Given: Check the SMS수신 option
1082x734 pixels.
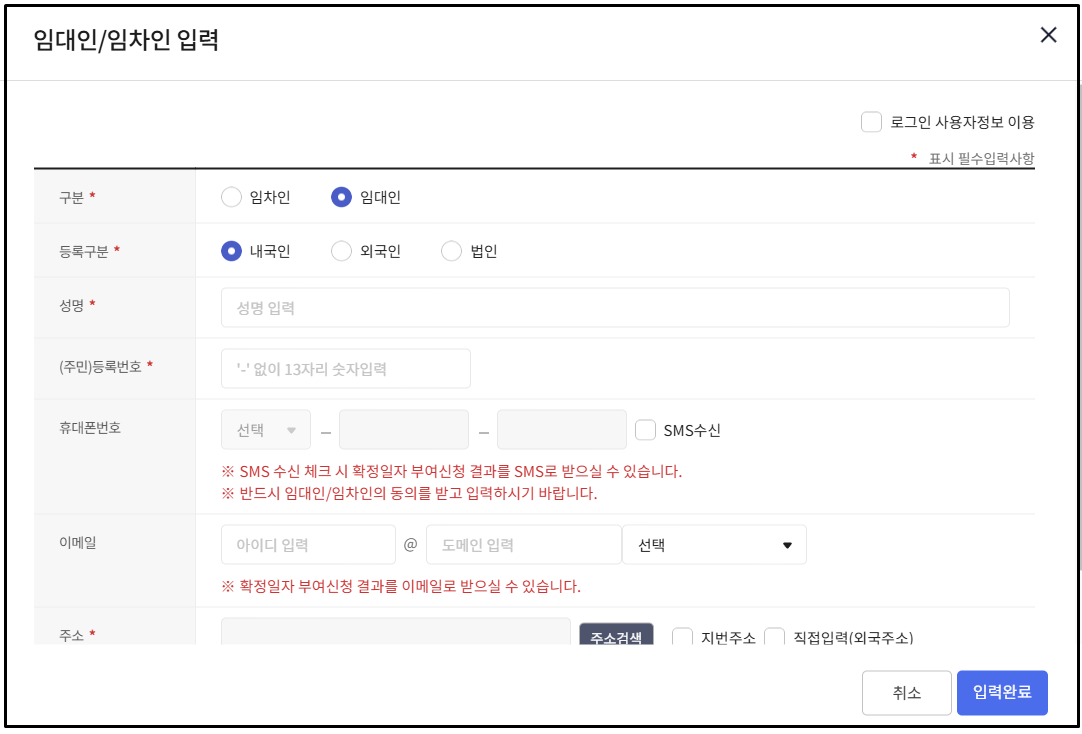Looking at the screenshot, I should point(644,429).
